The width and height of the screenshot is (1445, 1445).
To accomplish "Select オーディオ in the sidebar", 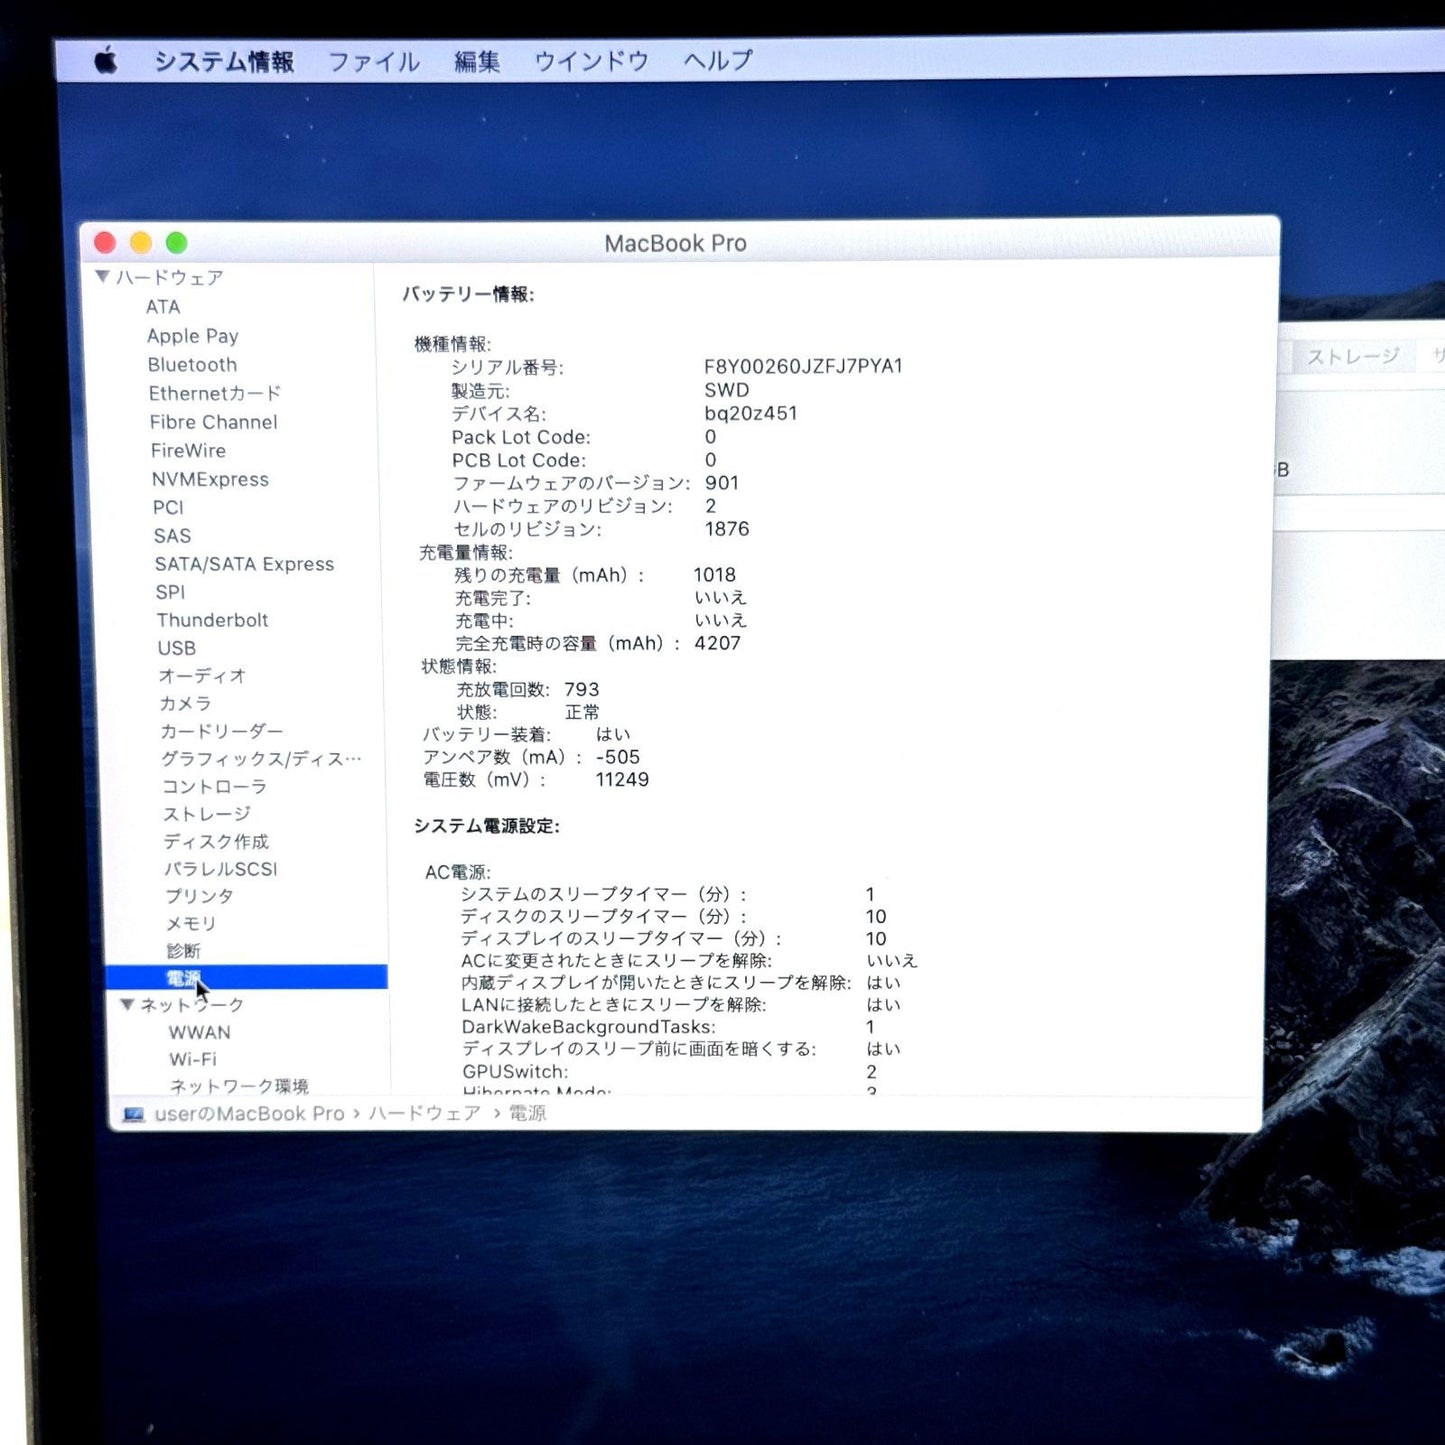I will [203, 676].
